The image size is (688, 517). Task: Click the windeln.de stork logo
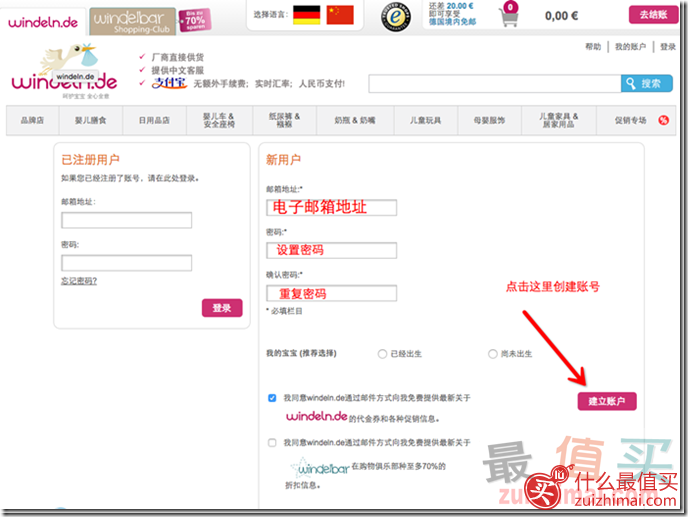[64, 70]
